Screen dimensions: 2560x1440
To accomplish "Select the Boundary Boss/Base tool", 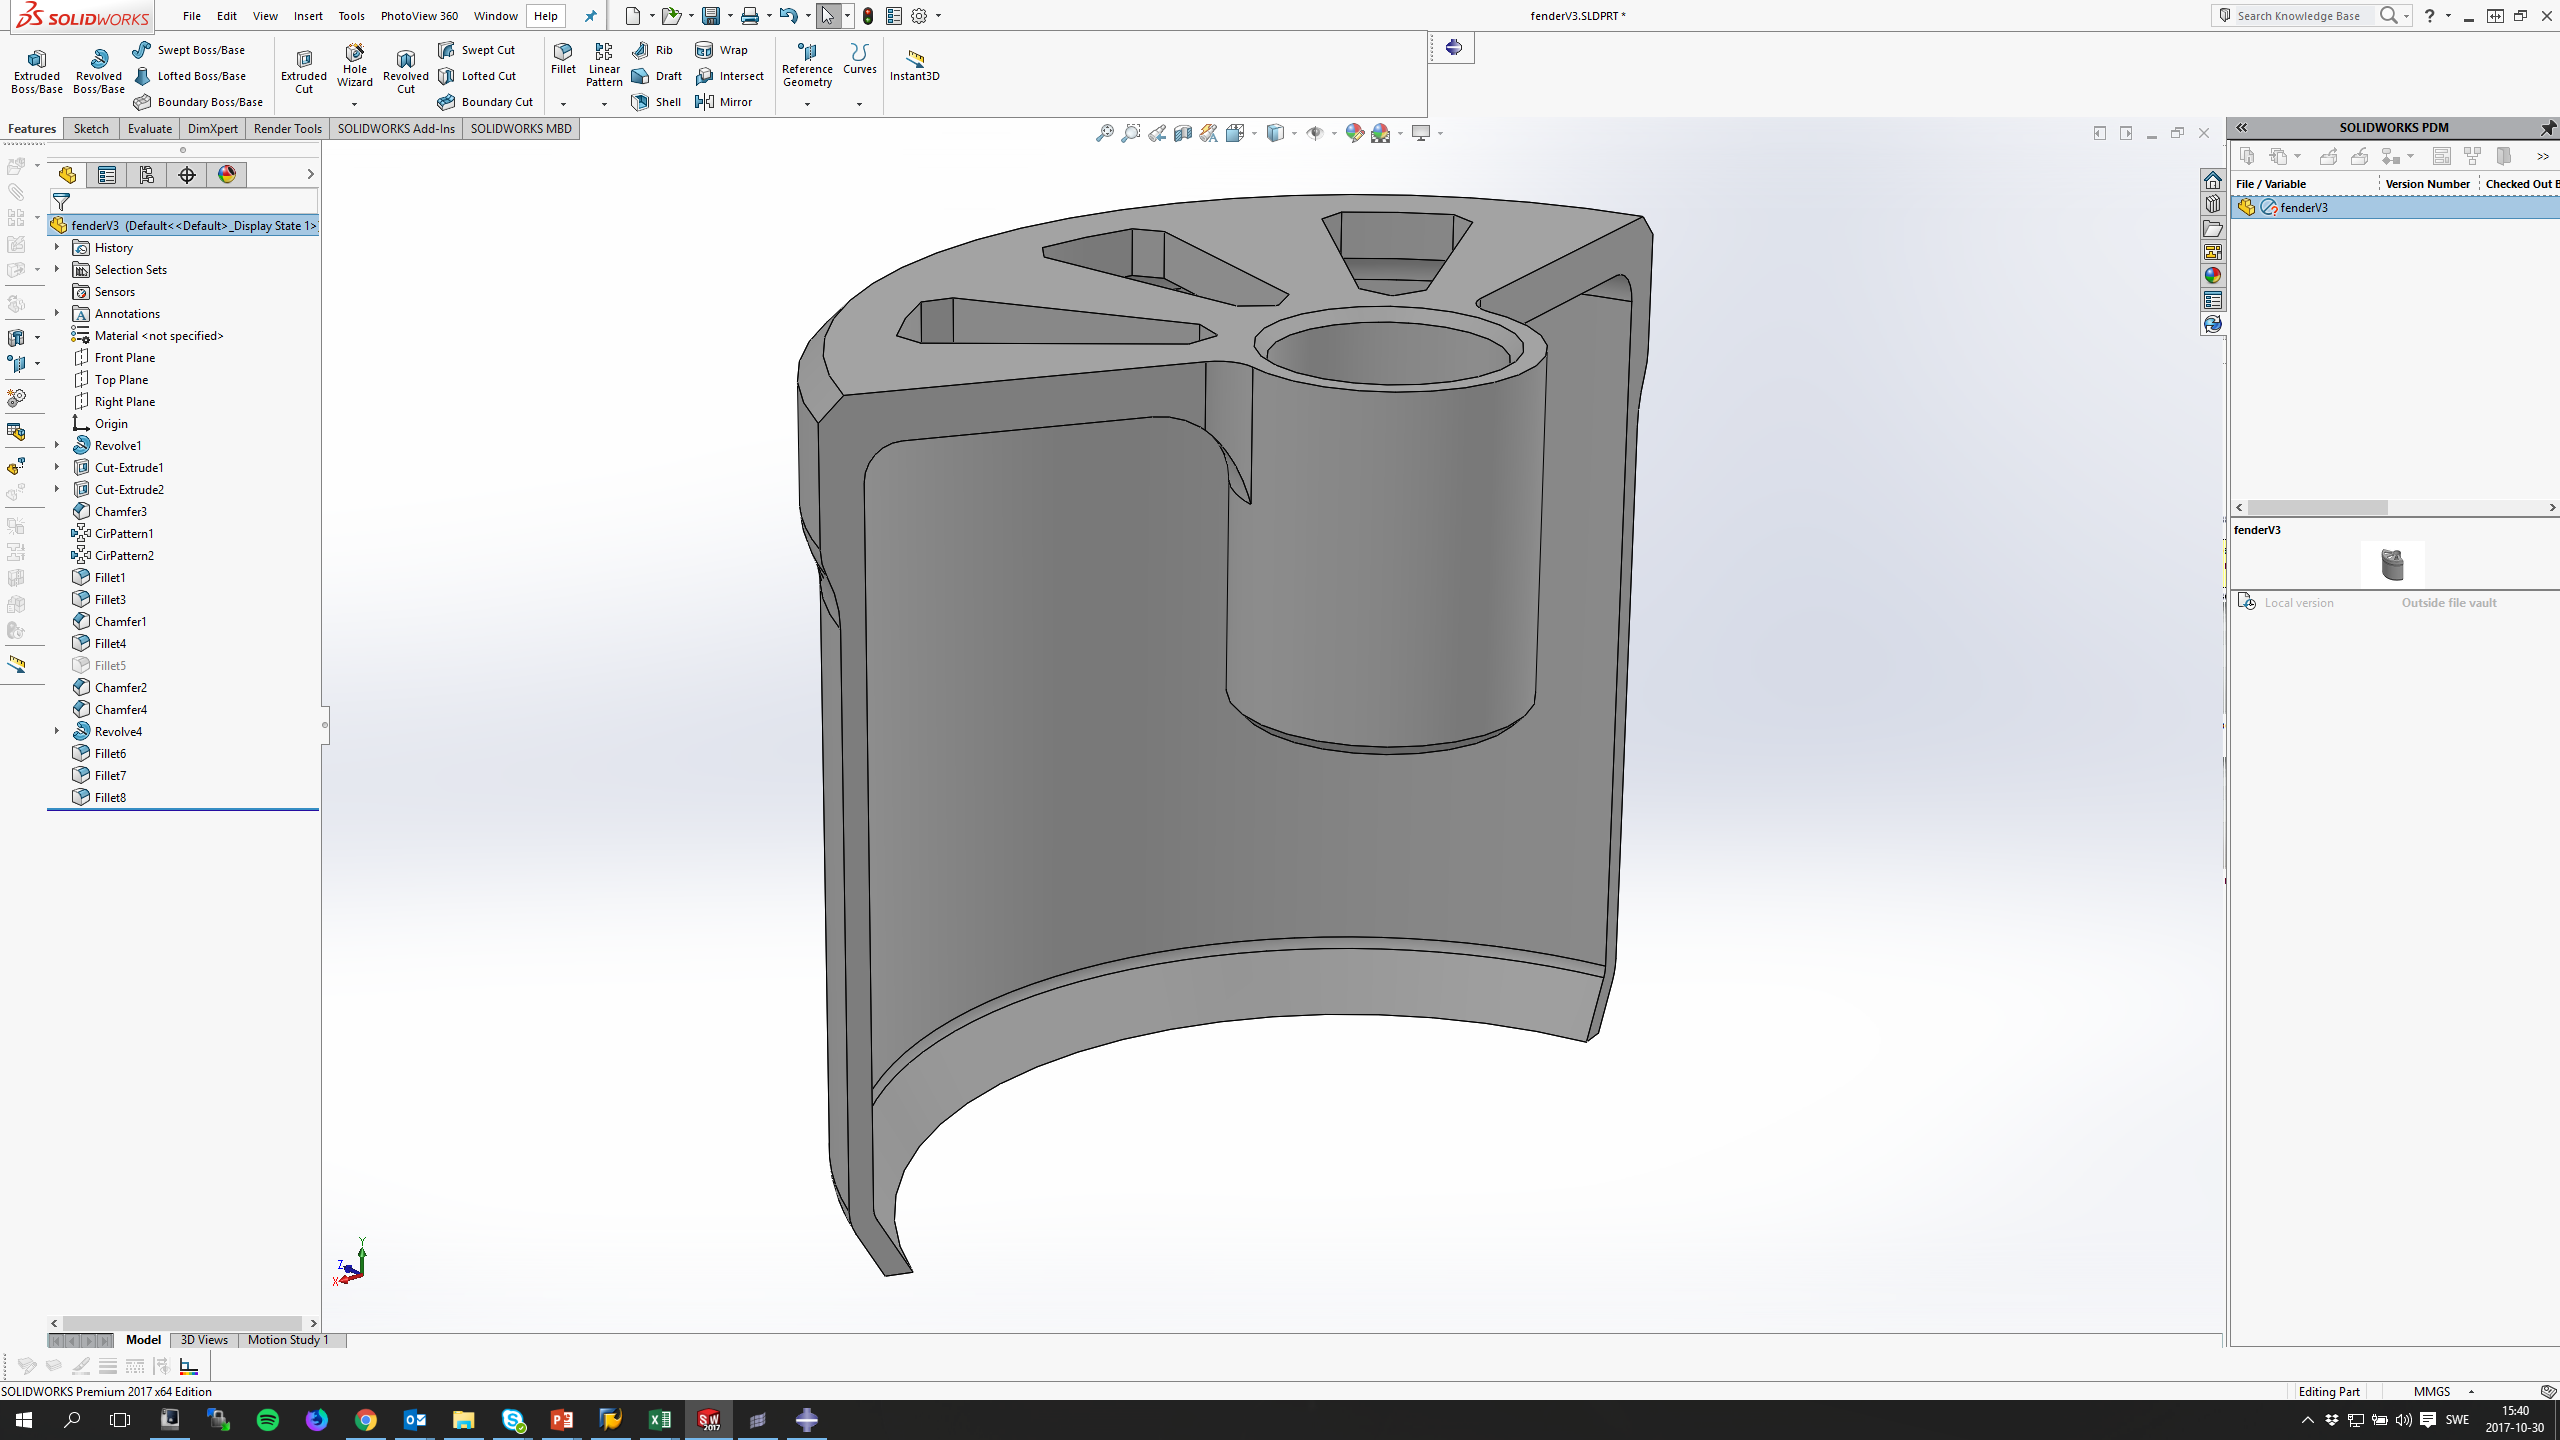I will [199, 102].
